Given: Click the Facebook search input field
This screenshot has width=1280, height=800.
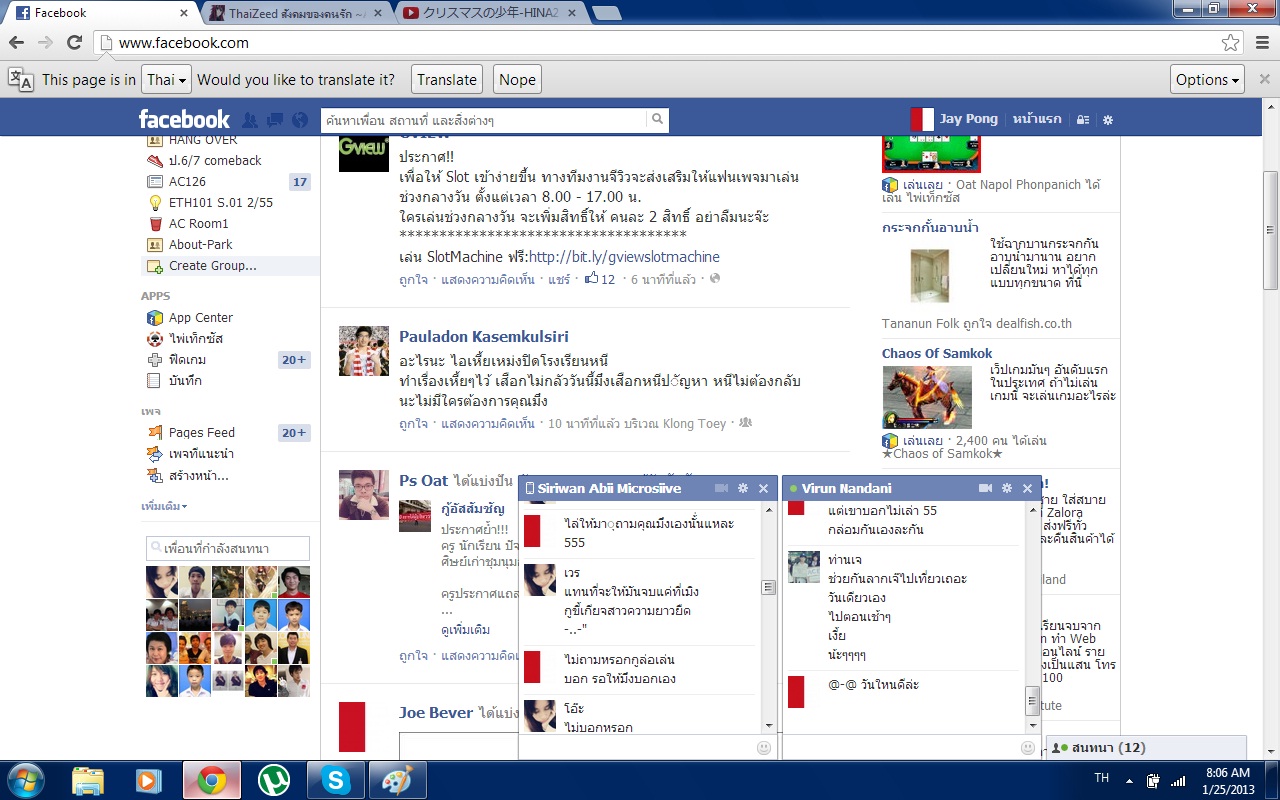Looking at the screenshot, I should pos(484,120).
